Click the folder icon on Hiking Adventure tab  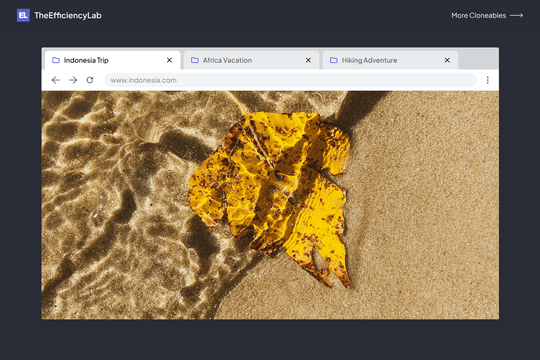point(333,60)
